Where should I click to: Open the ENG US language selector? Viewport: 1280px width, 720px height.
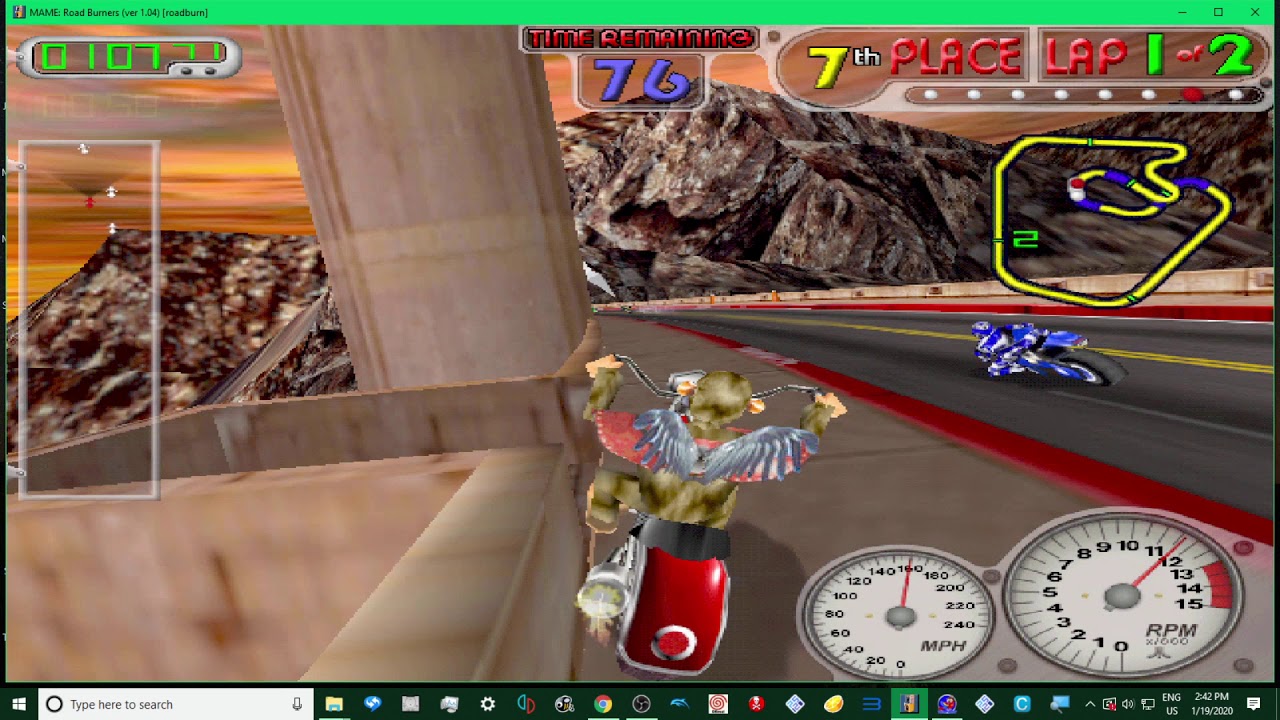pos(1171,704)
